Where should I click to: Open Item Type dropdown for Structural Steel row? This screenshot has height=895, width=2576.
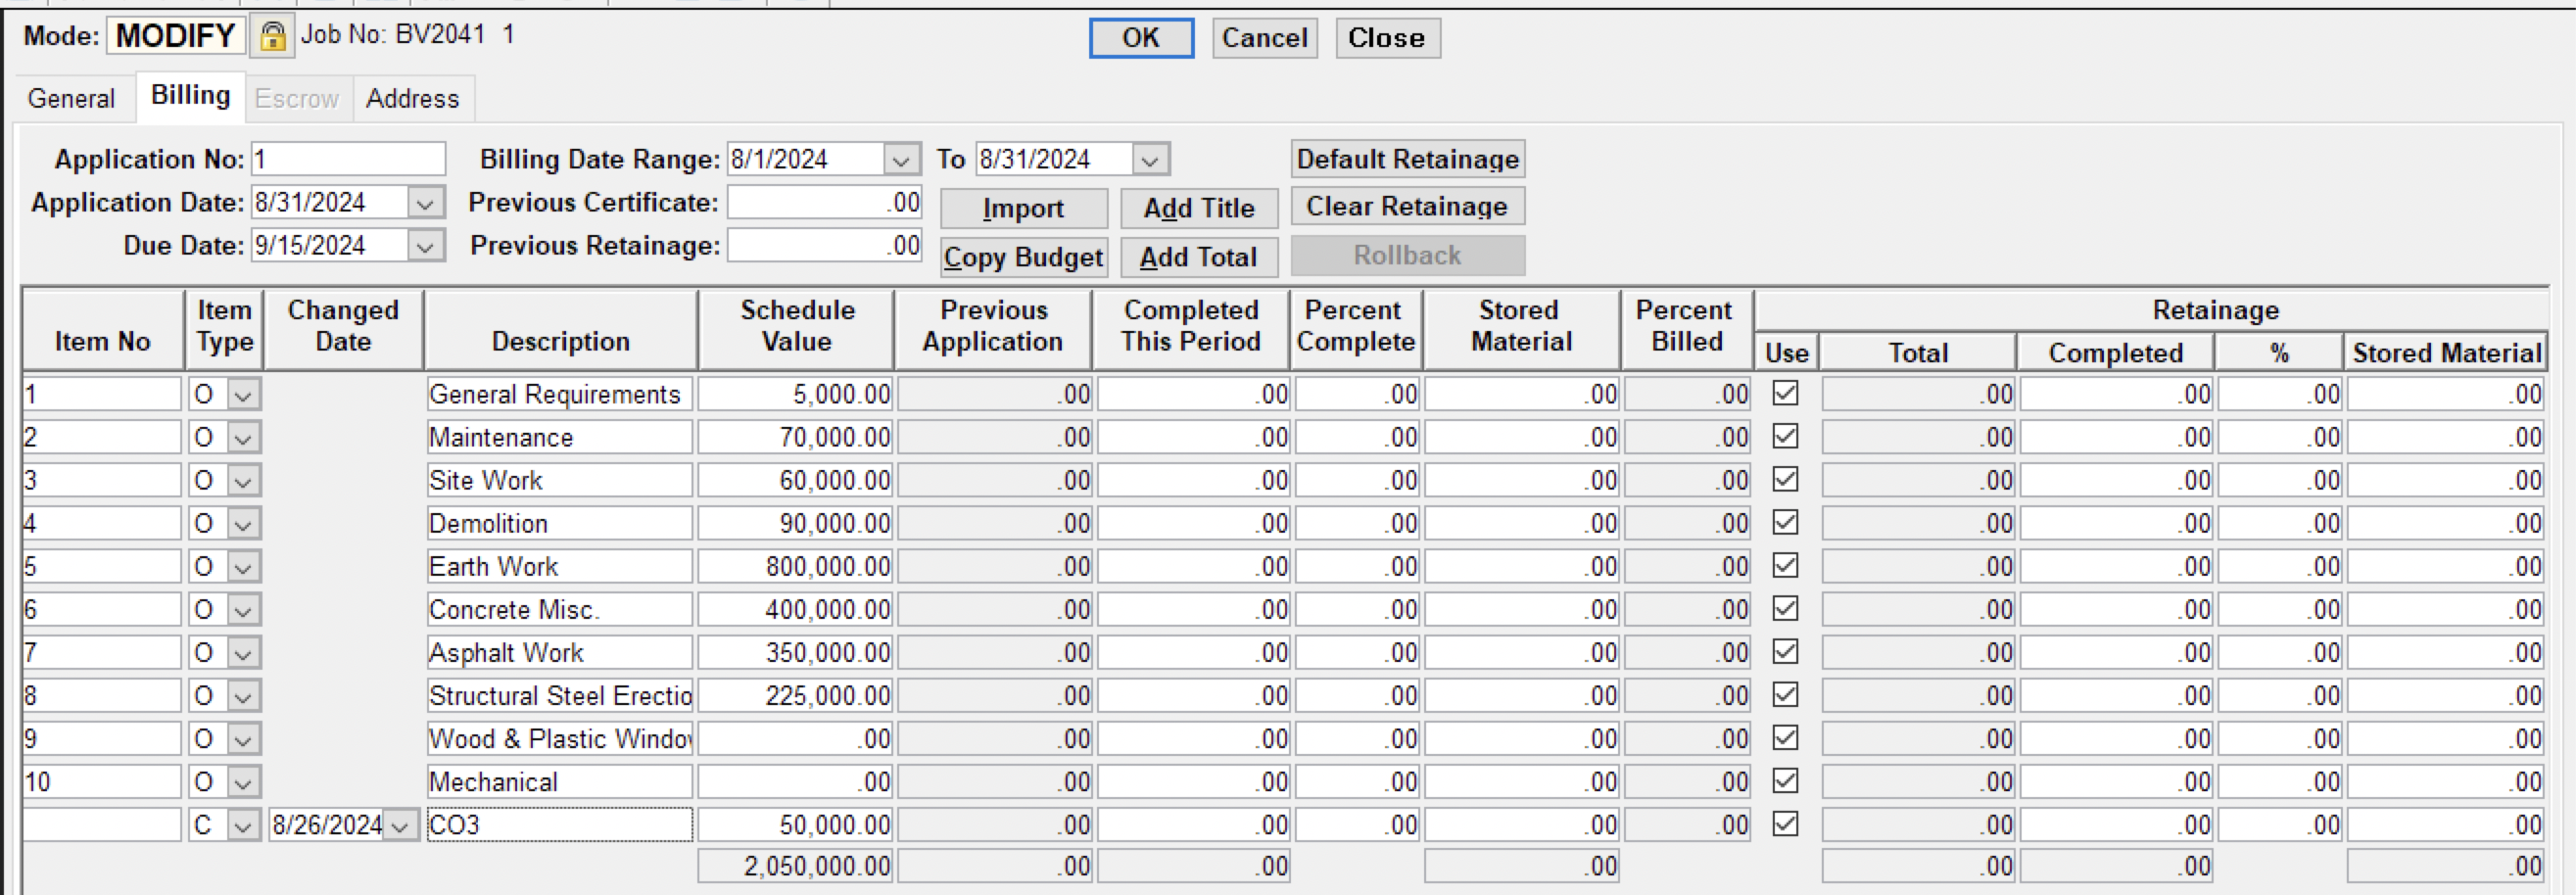pos(243,696)
